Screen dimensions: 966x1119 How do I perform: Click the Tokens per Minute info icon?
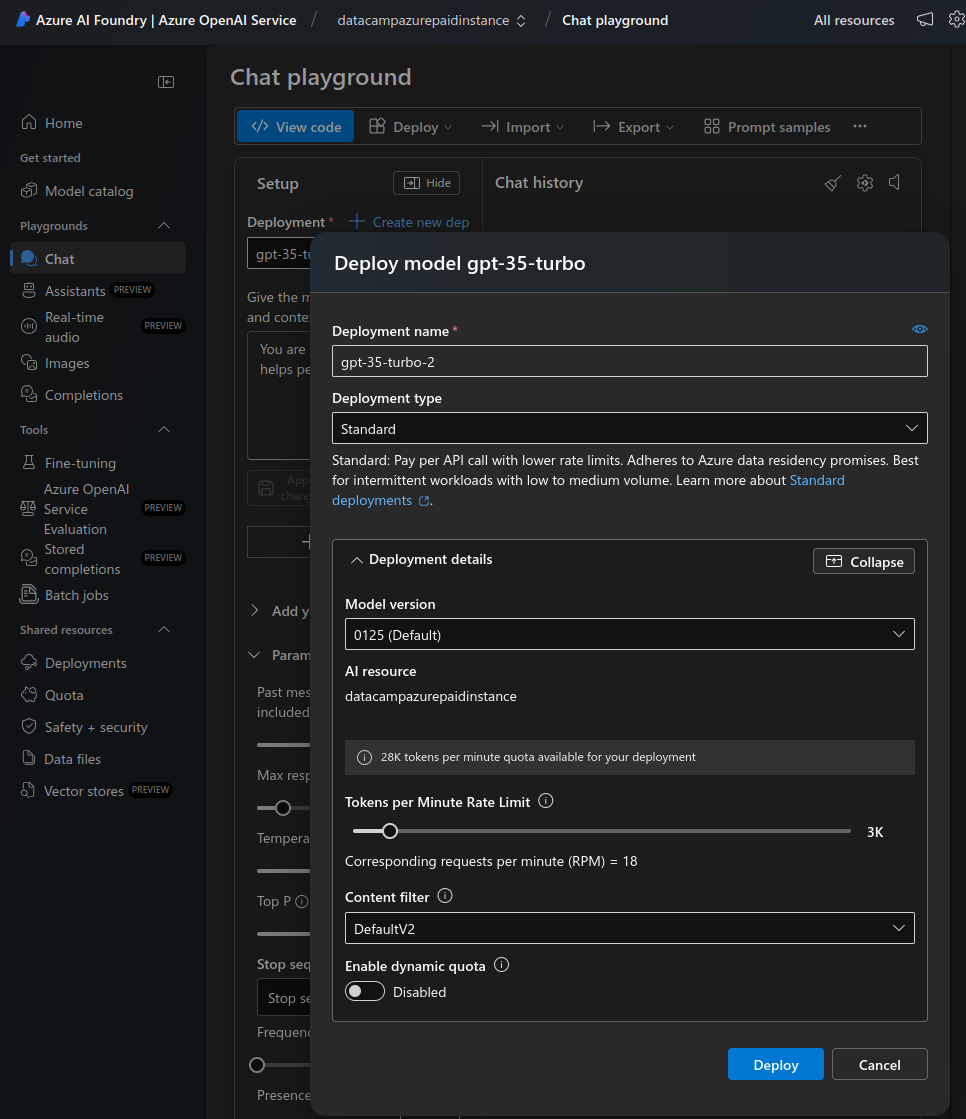click(546, 801)
